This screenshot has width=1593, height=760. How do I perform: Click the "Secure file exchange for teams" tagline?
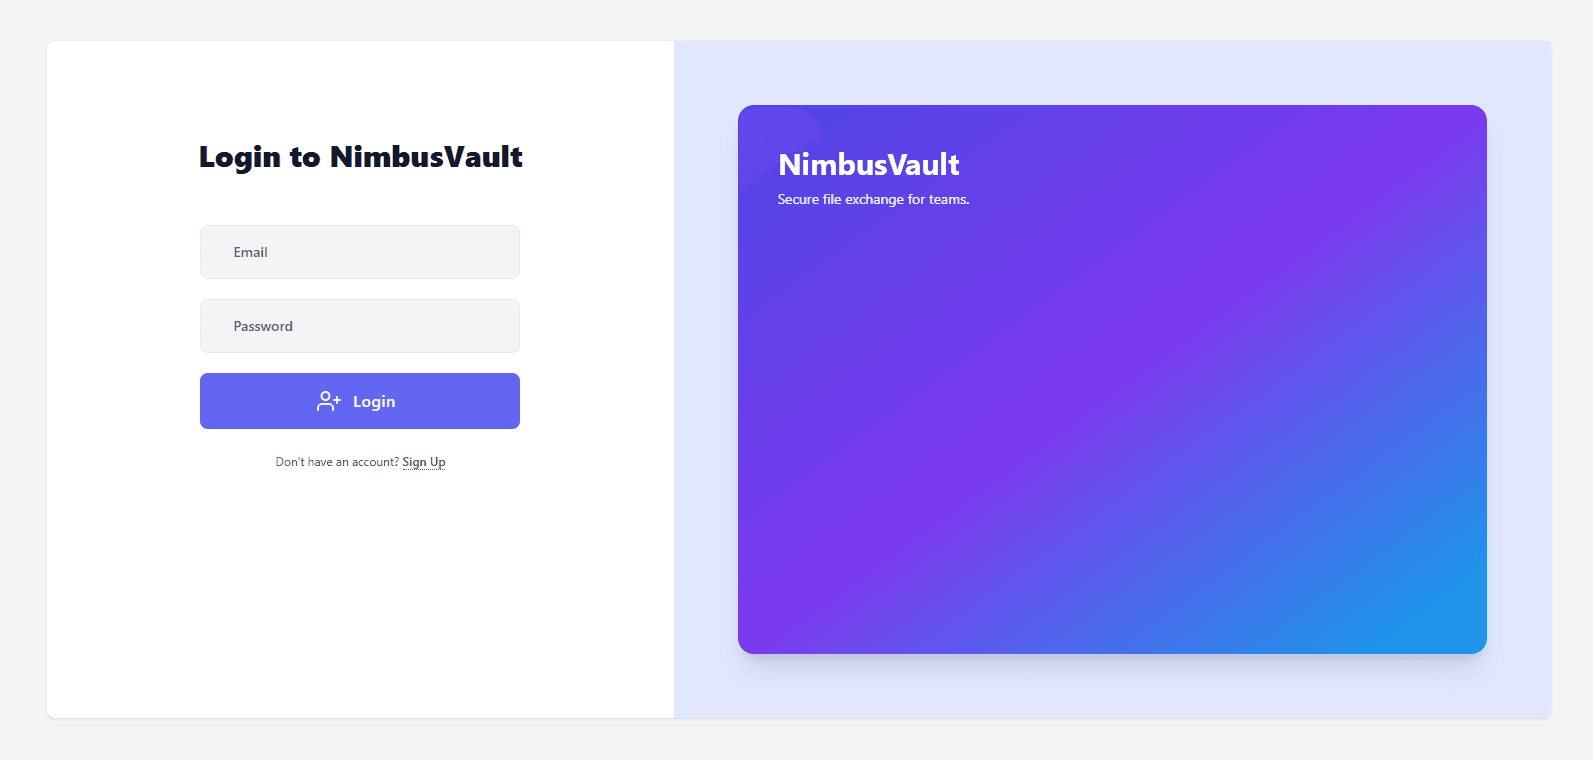tap(873, 200)
